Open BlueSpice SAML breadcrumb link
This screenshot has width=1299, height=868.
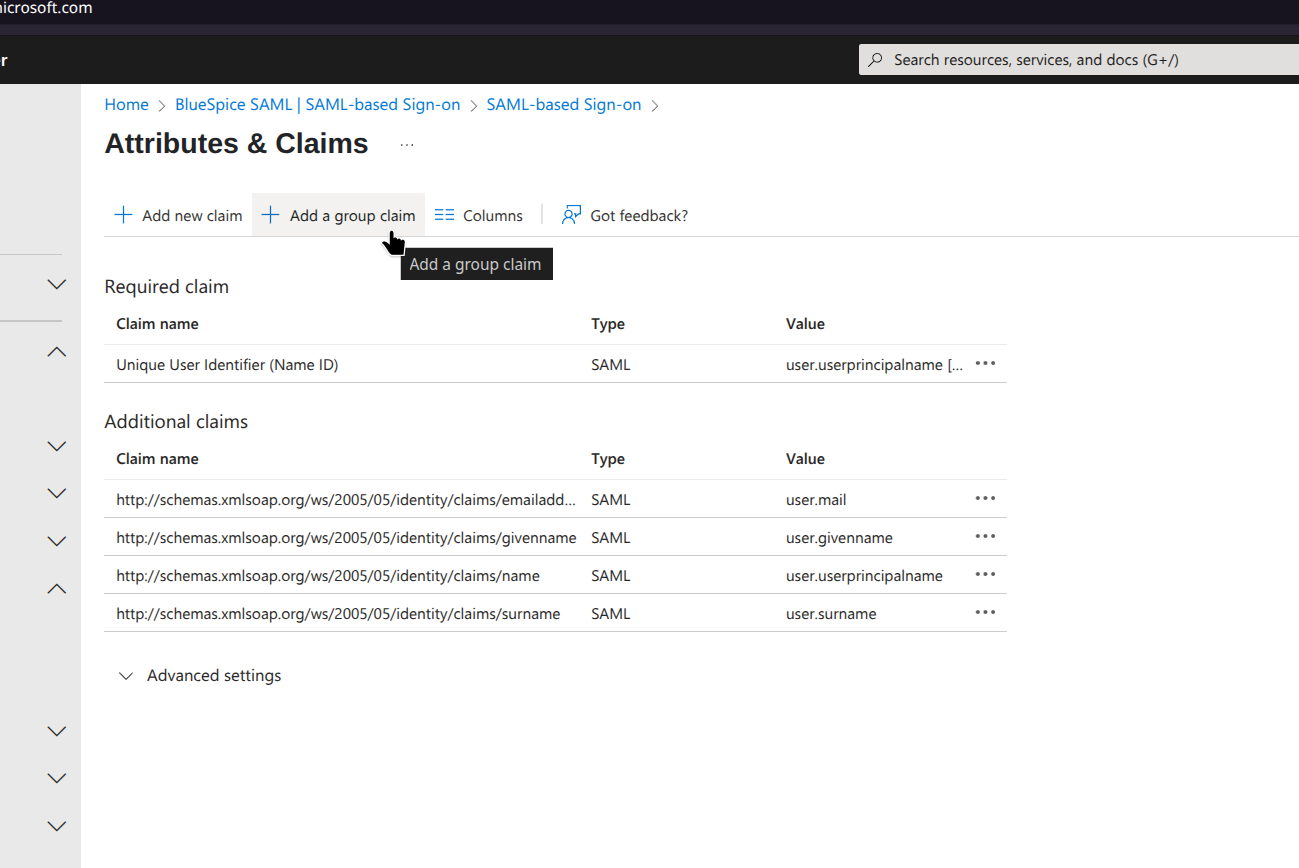point(317,105)
